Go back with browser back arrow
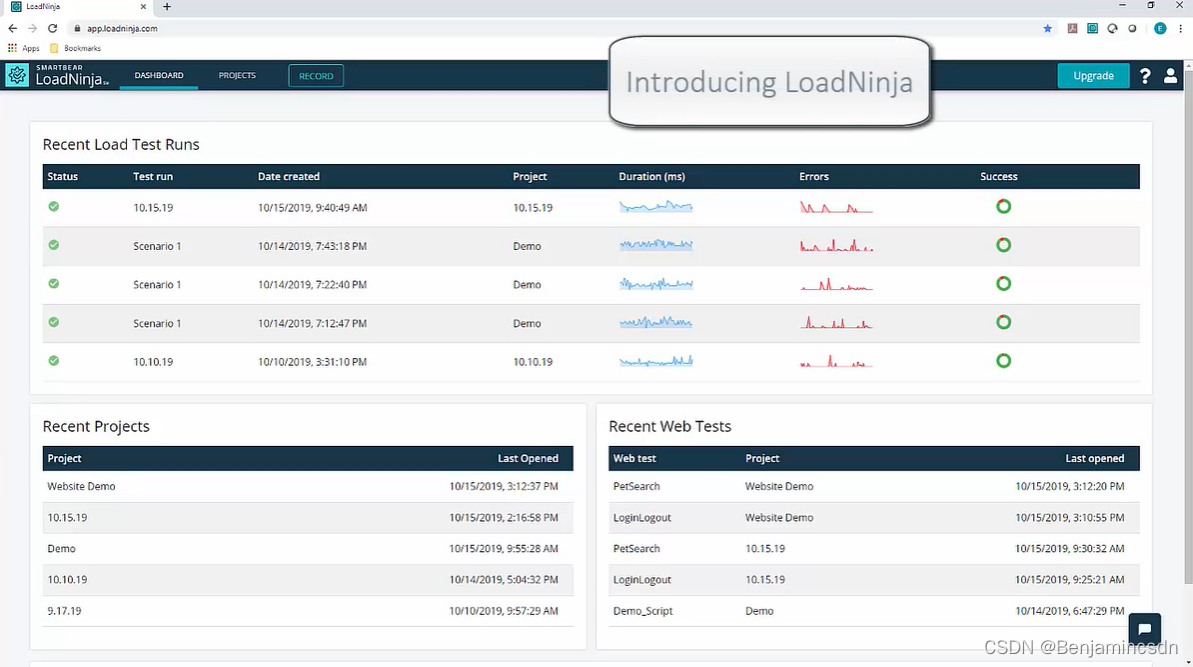Image resolution: width=1193 pixels, height=667 pixels. pos(13,28)
